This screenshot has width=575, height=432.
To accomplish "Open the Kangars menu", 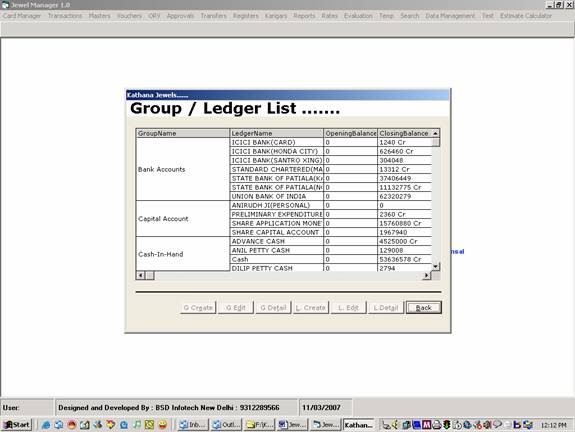I will [276, 16].
